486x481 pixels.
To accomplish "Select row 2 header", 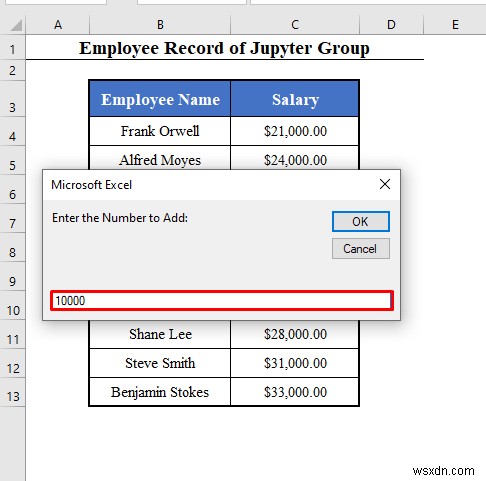I will [13, 70].
